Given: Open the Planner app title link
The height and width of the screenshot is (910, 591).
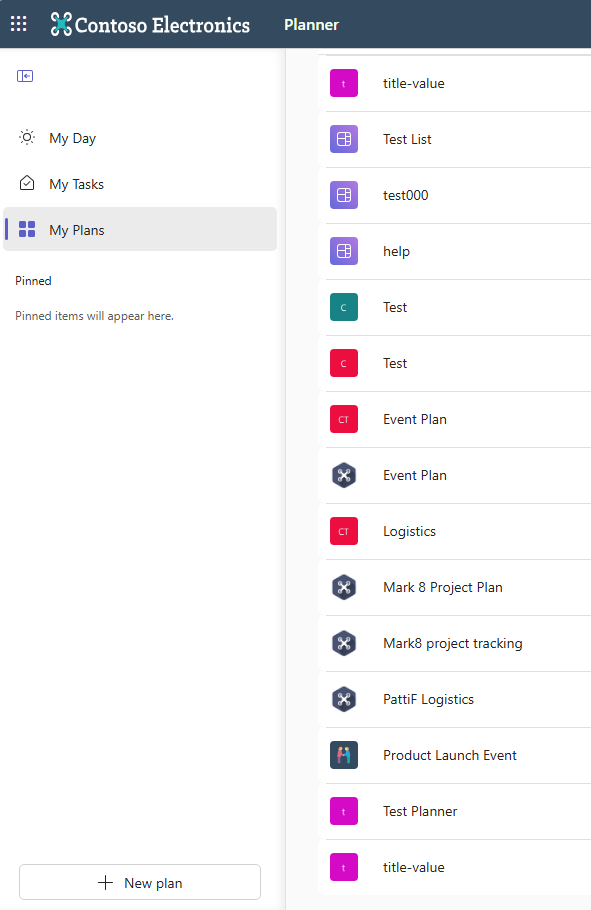Looking at the screenshot, I should coord(311,24).
